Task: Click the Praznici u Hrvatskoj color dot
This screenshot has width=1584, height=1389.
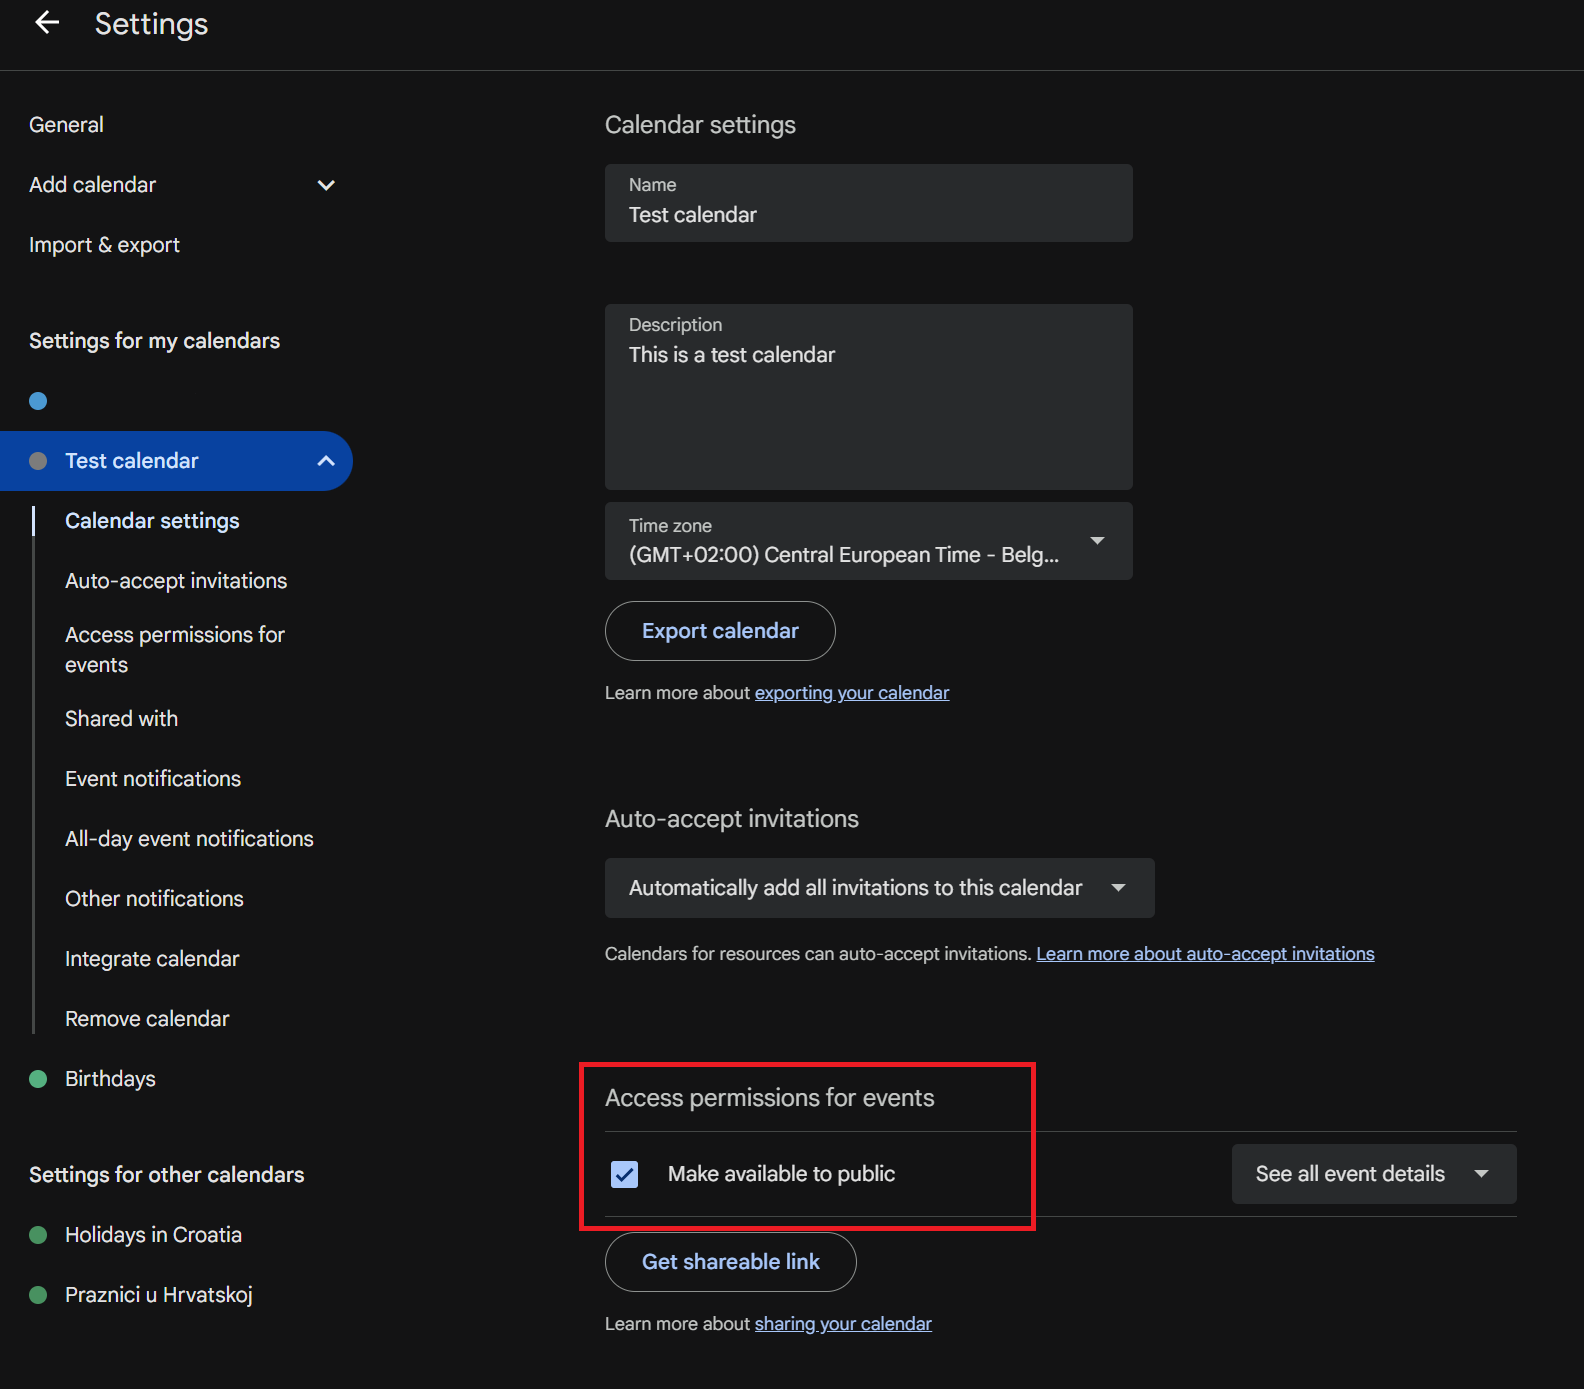Action: (38, 1295)
